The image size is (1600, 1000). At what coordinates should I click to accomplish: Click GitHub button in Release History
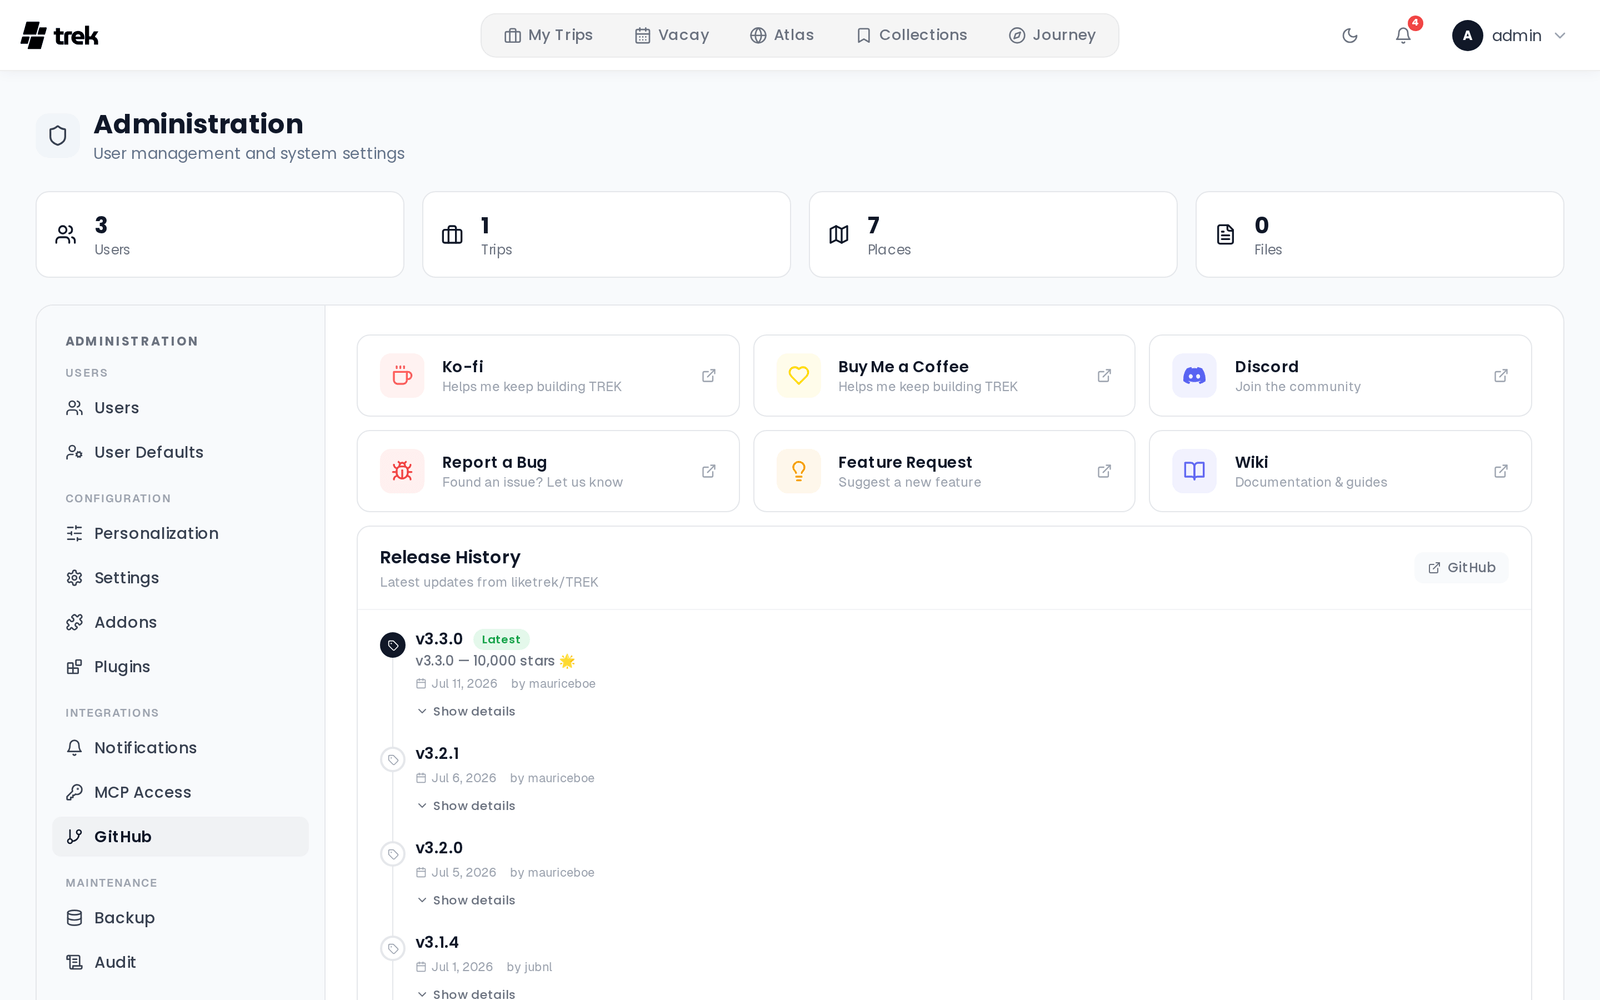click(1461, 568)
